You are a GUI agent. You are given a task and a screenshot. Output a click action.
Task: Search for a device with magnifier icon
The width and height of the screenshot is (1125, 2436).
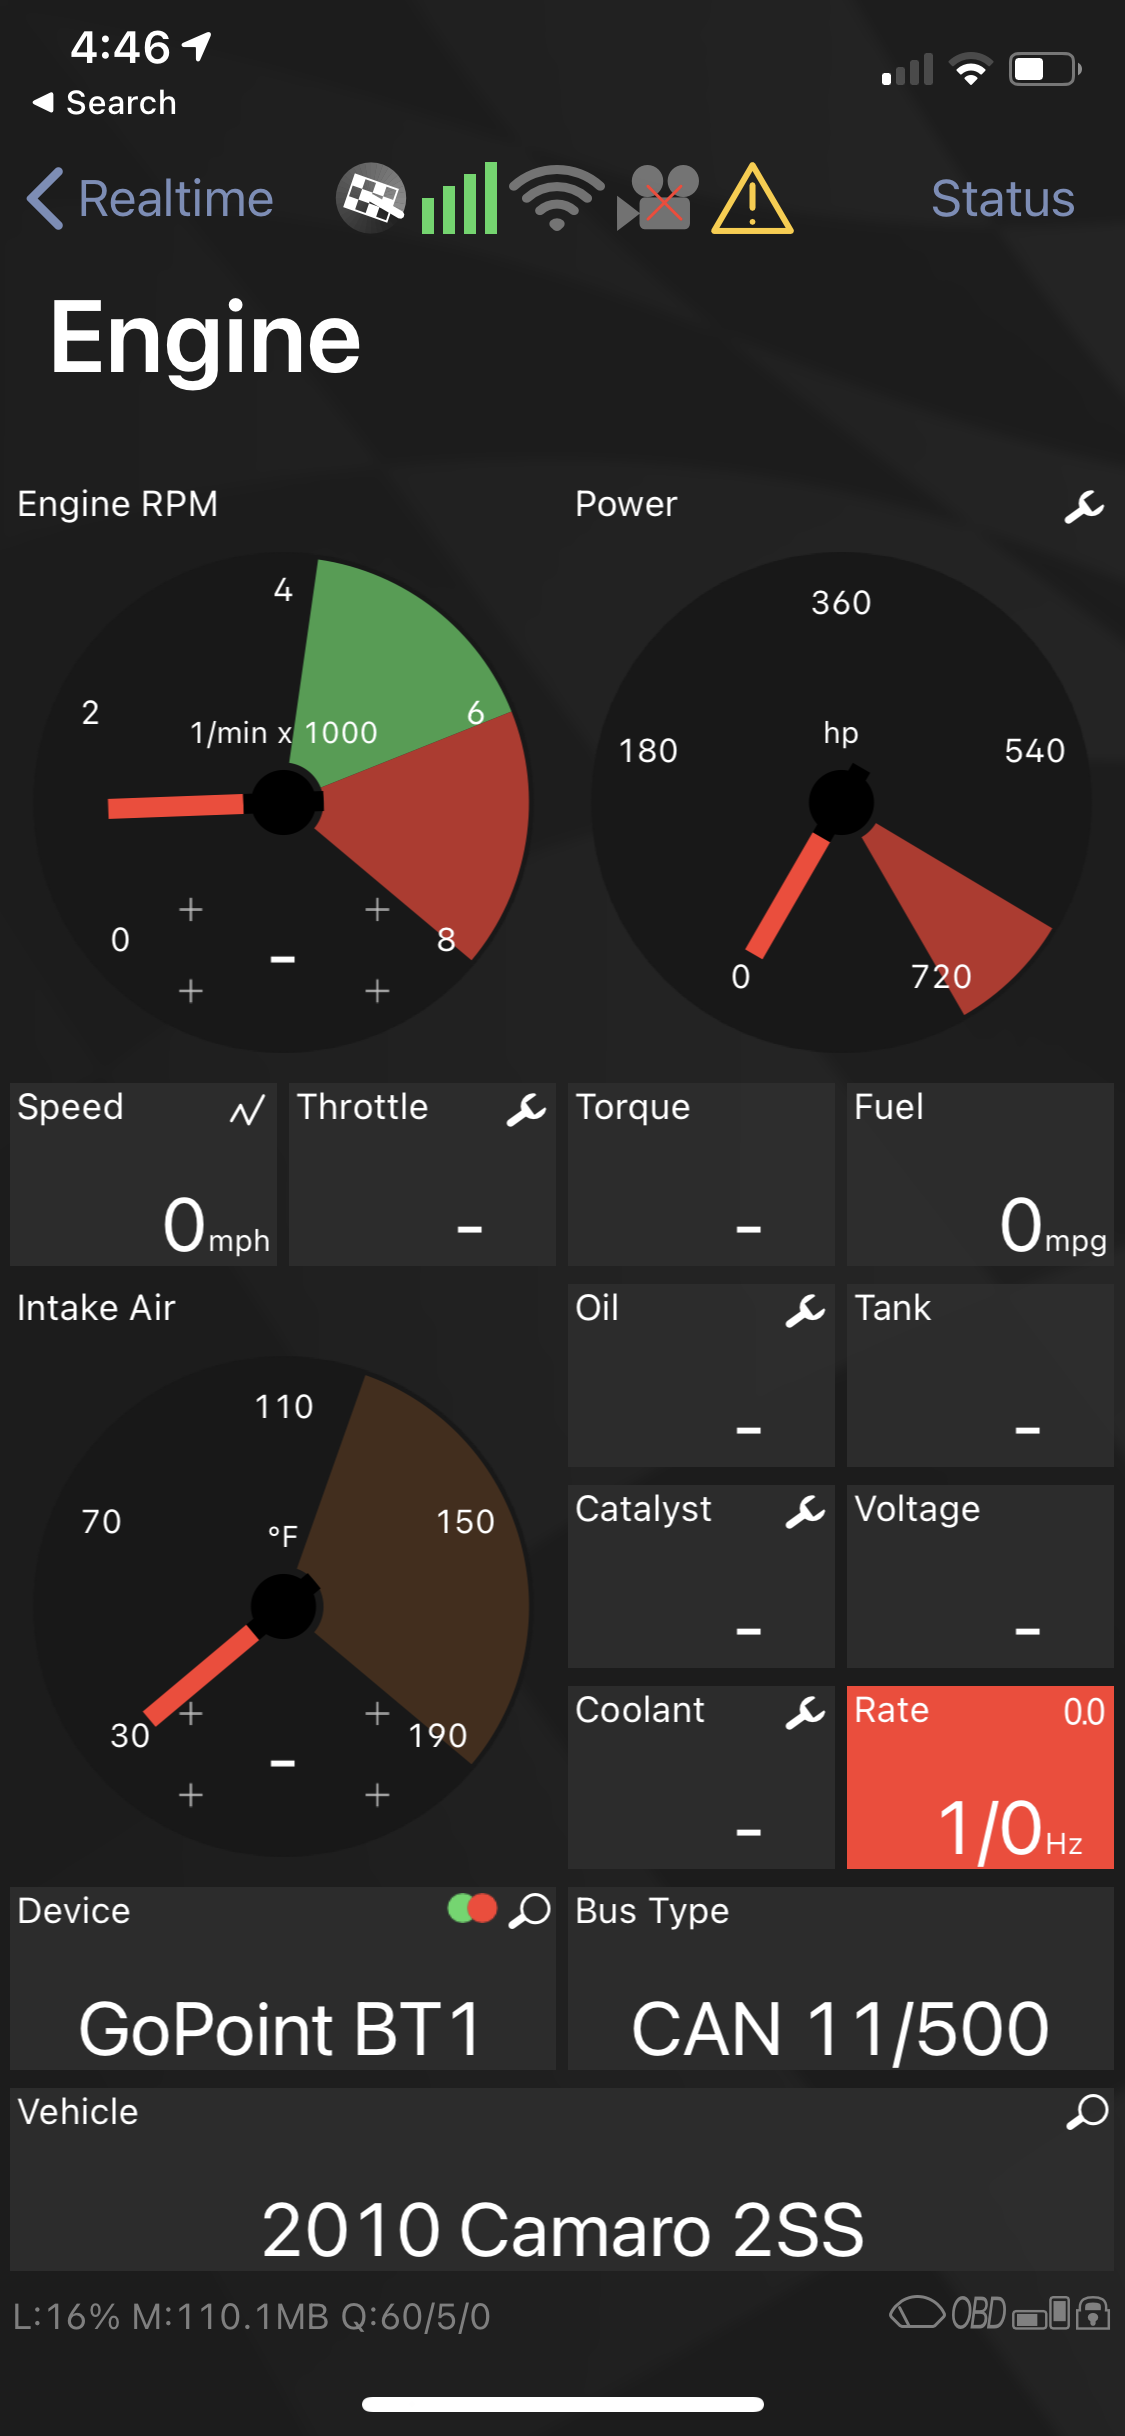pyautogui.click(x=531, y=1910)
